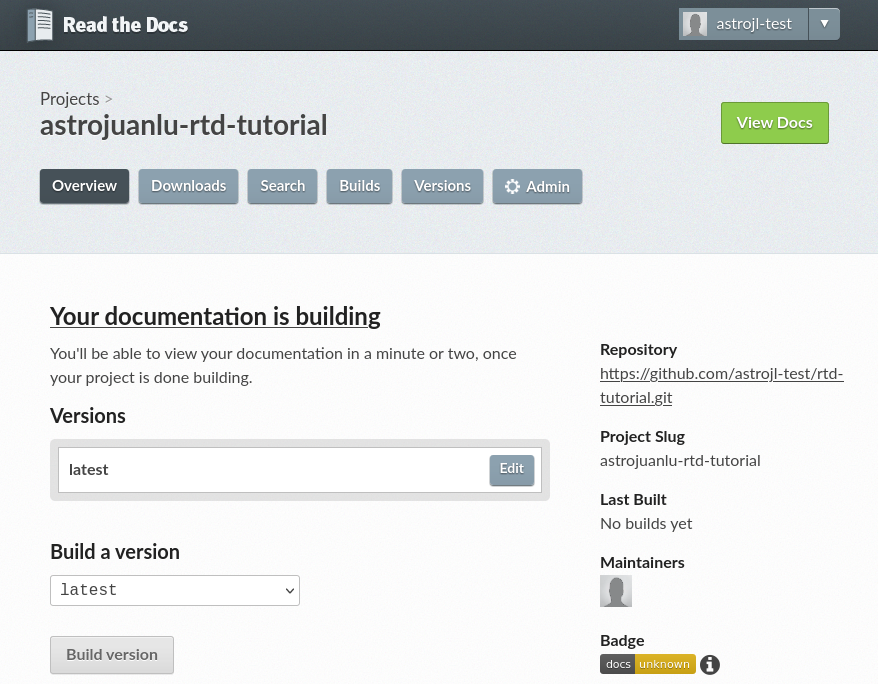The height and width of the screenshot is (684, 878).
Task: Click the user avatar in the header
Action: pos(694,24)
